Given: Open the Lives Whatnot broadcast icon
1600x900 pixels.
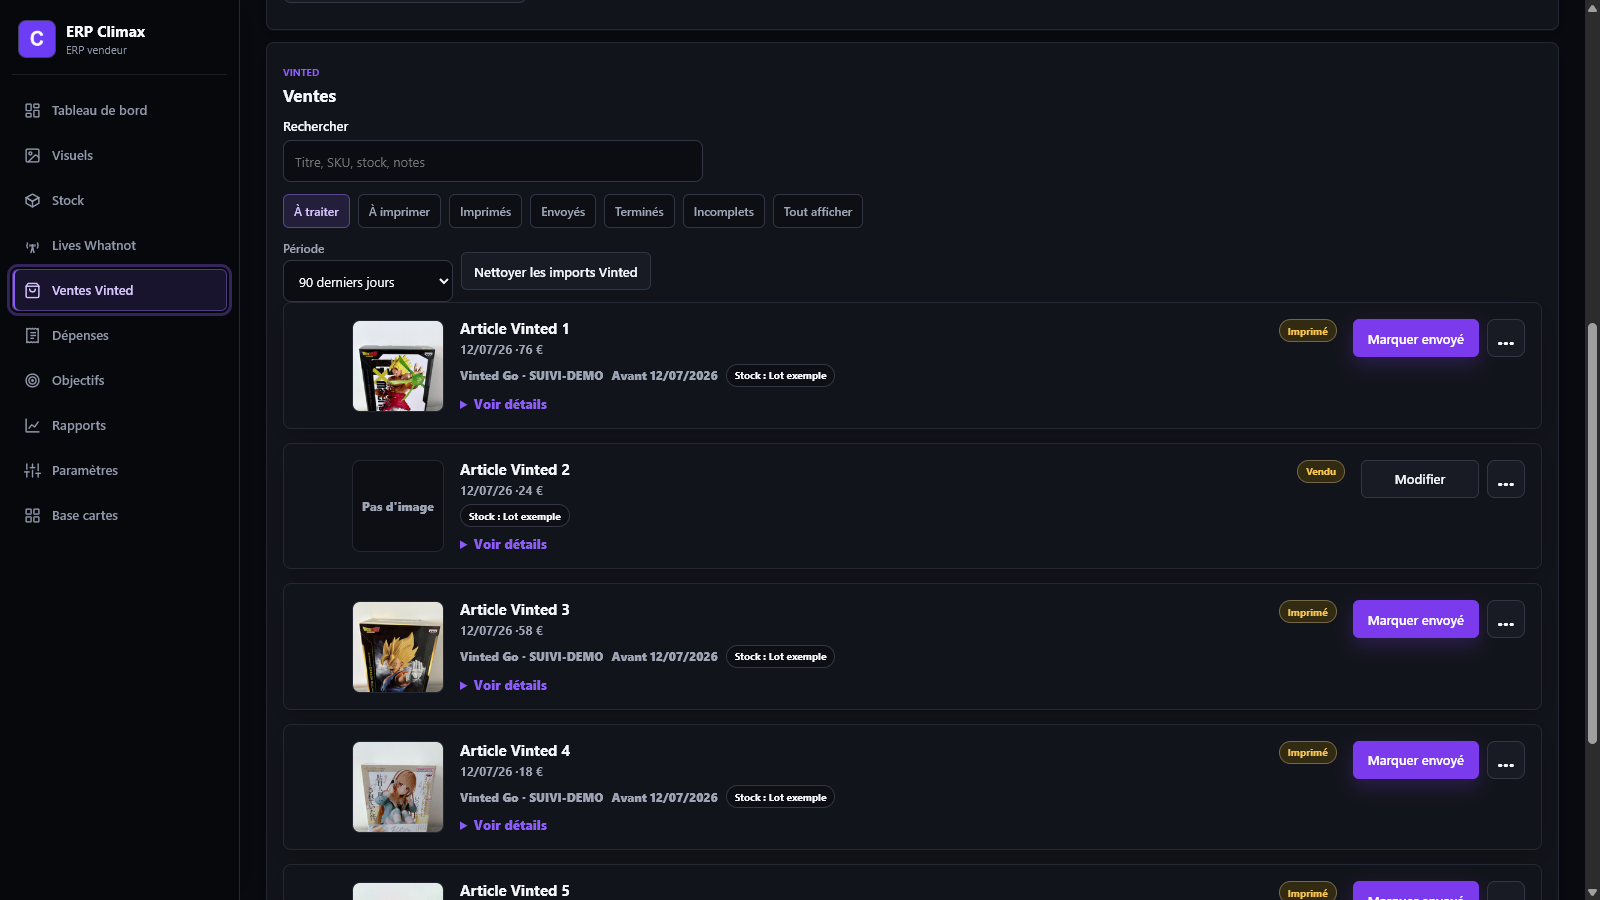Looking at the screenshot, I should [33, 245].
